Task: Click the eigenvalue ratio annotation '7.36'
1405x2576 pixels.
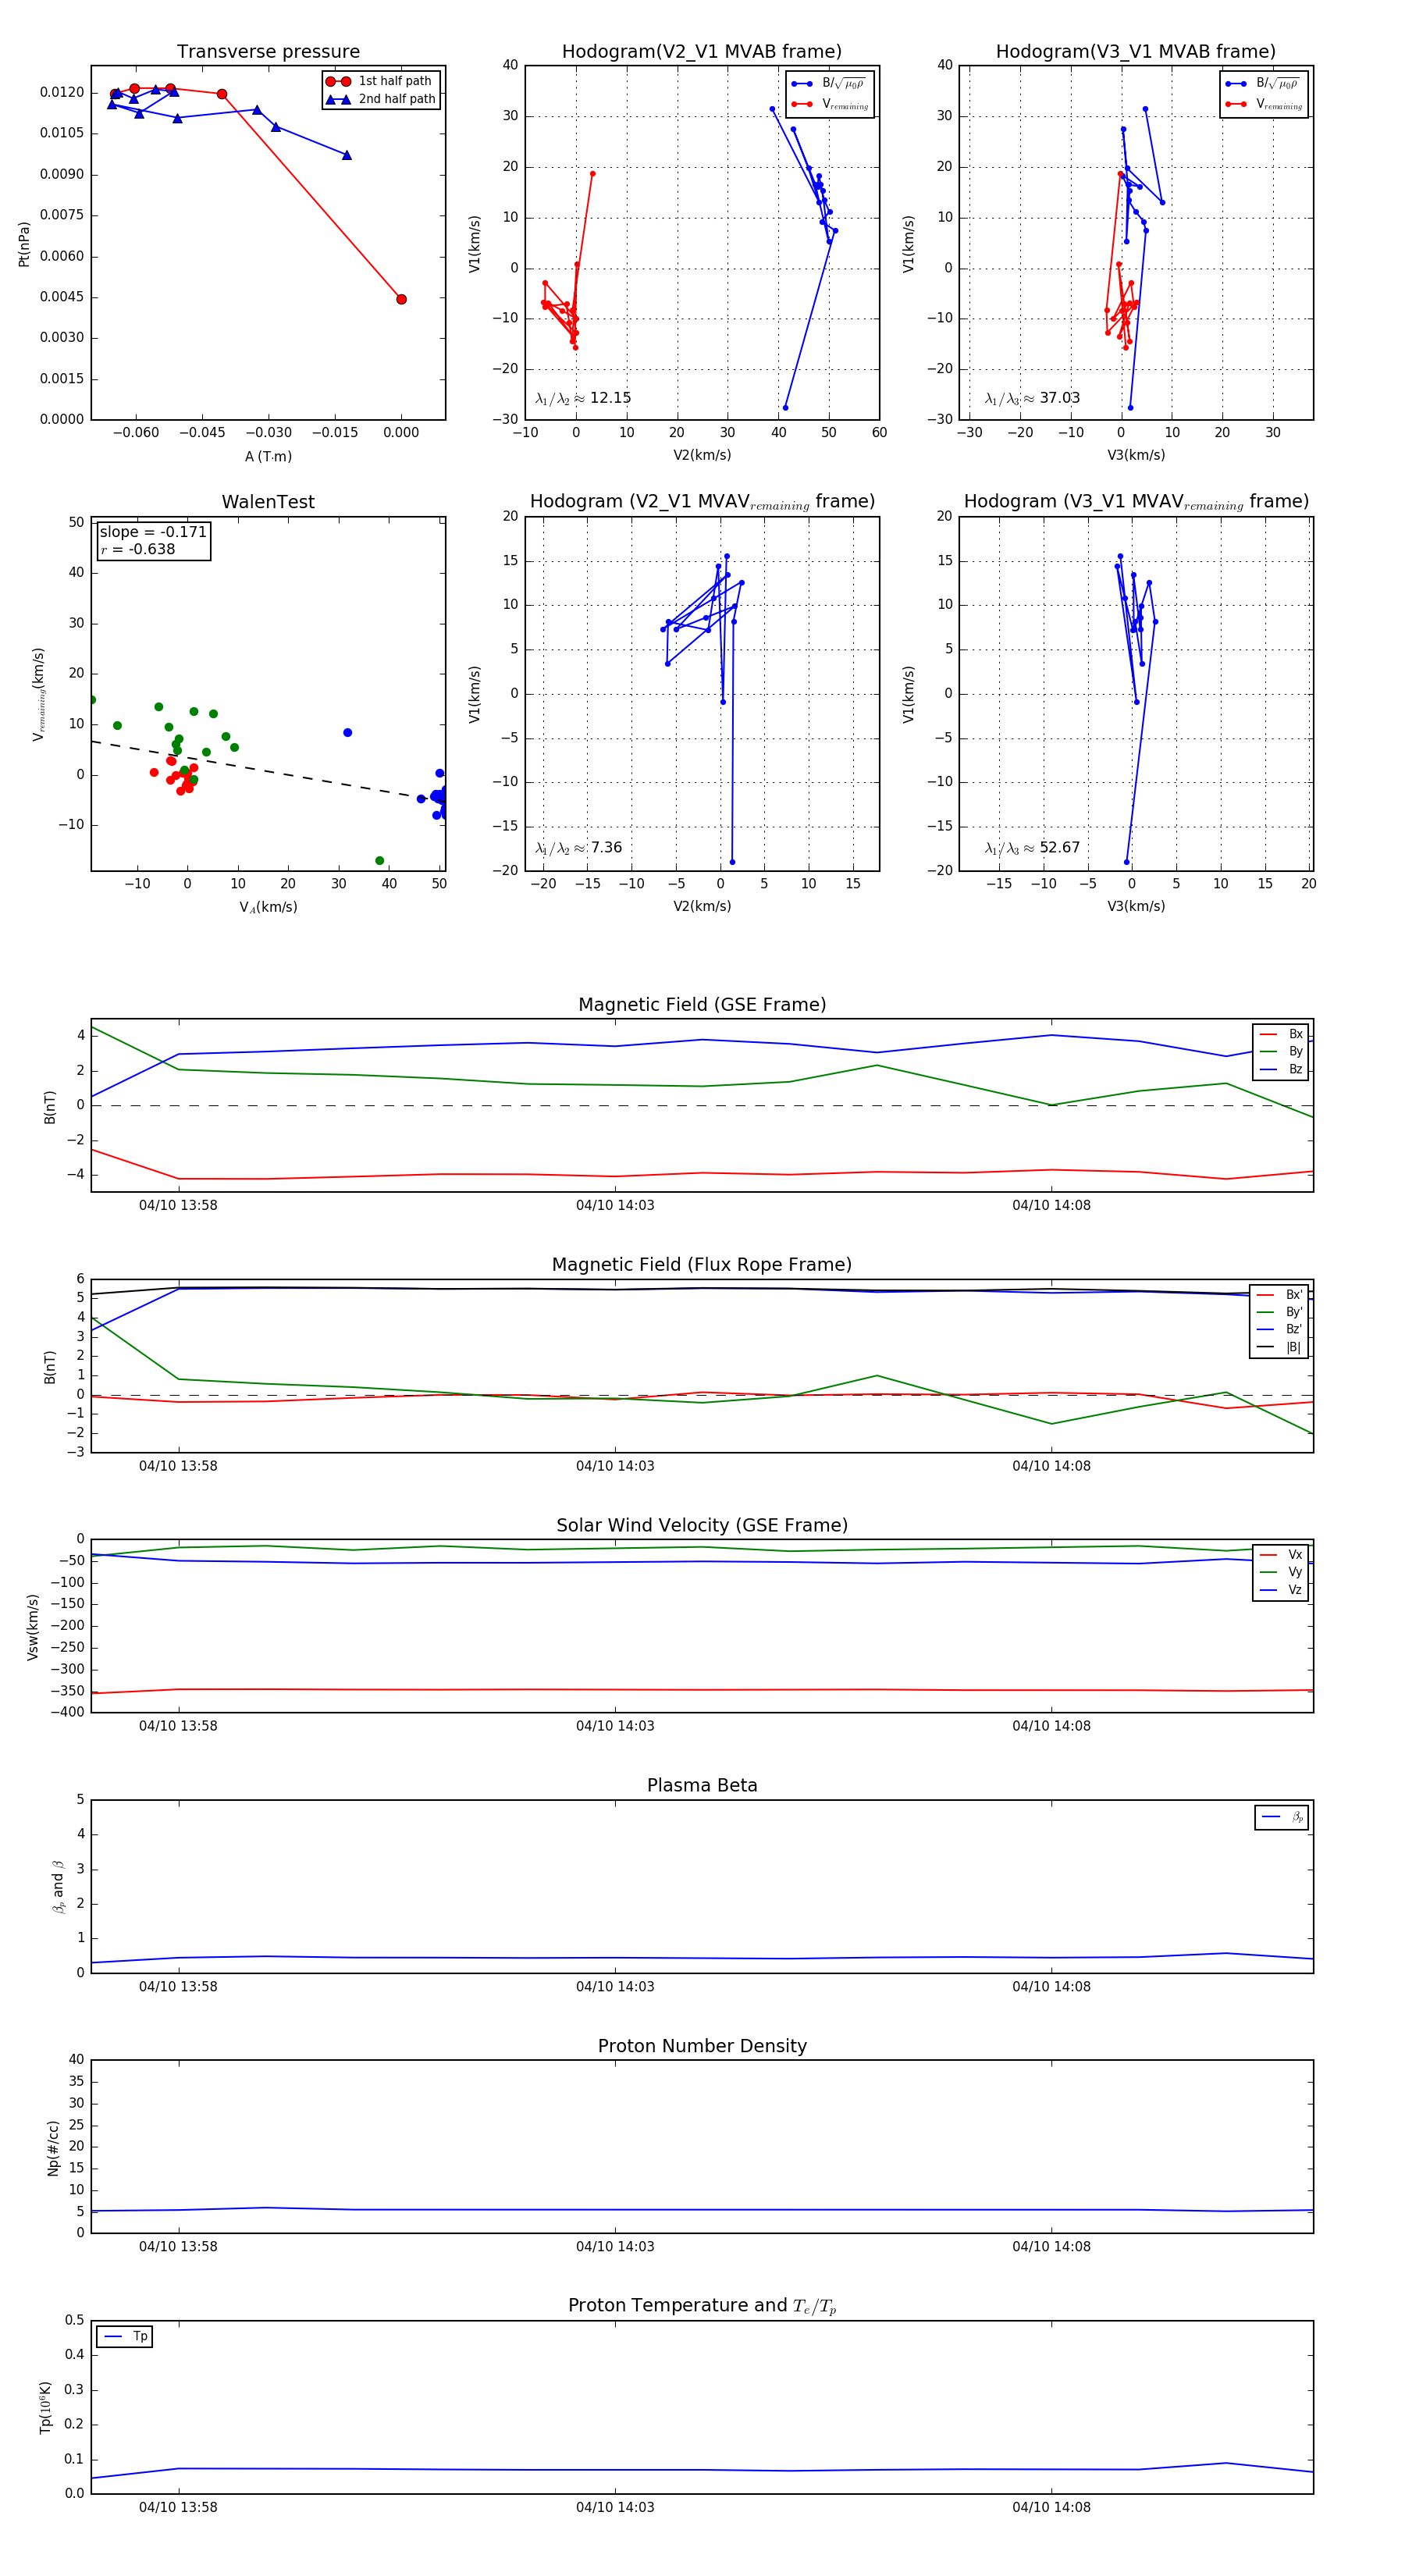Action: [x=578, y=848]
